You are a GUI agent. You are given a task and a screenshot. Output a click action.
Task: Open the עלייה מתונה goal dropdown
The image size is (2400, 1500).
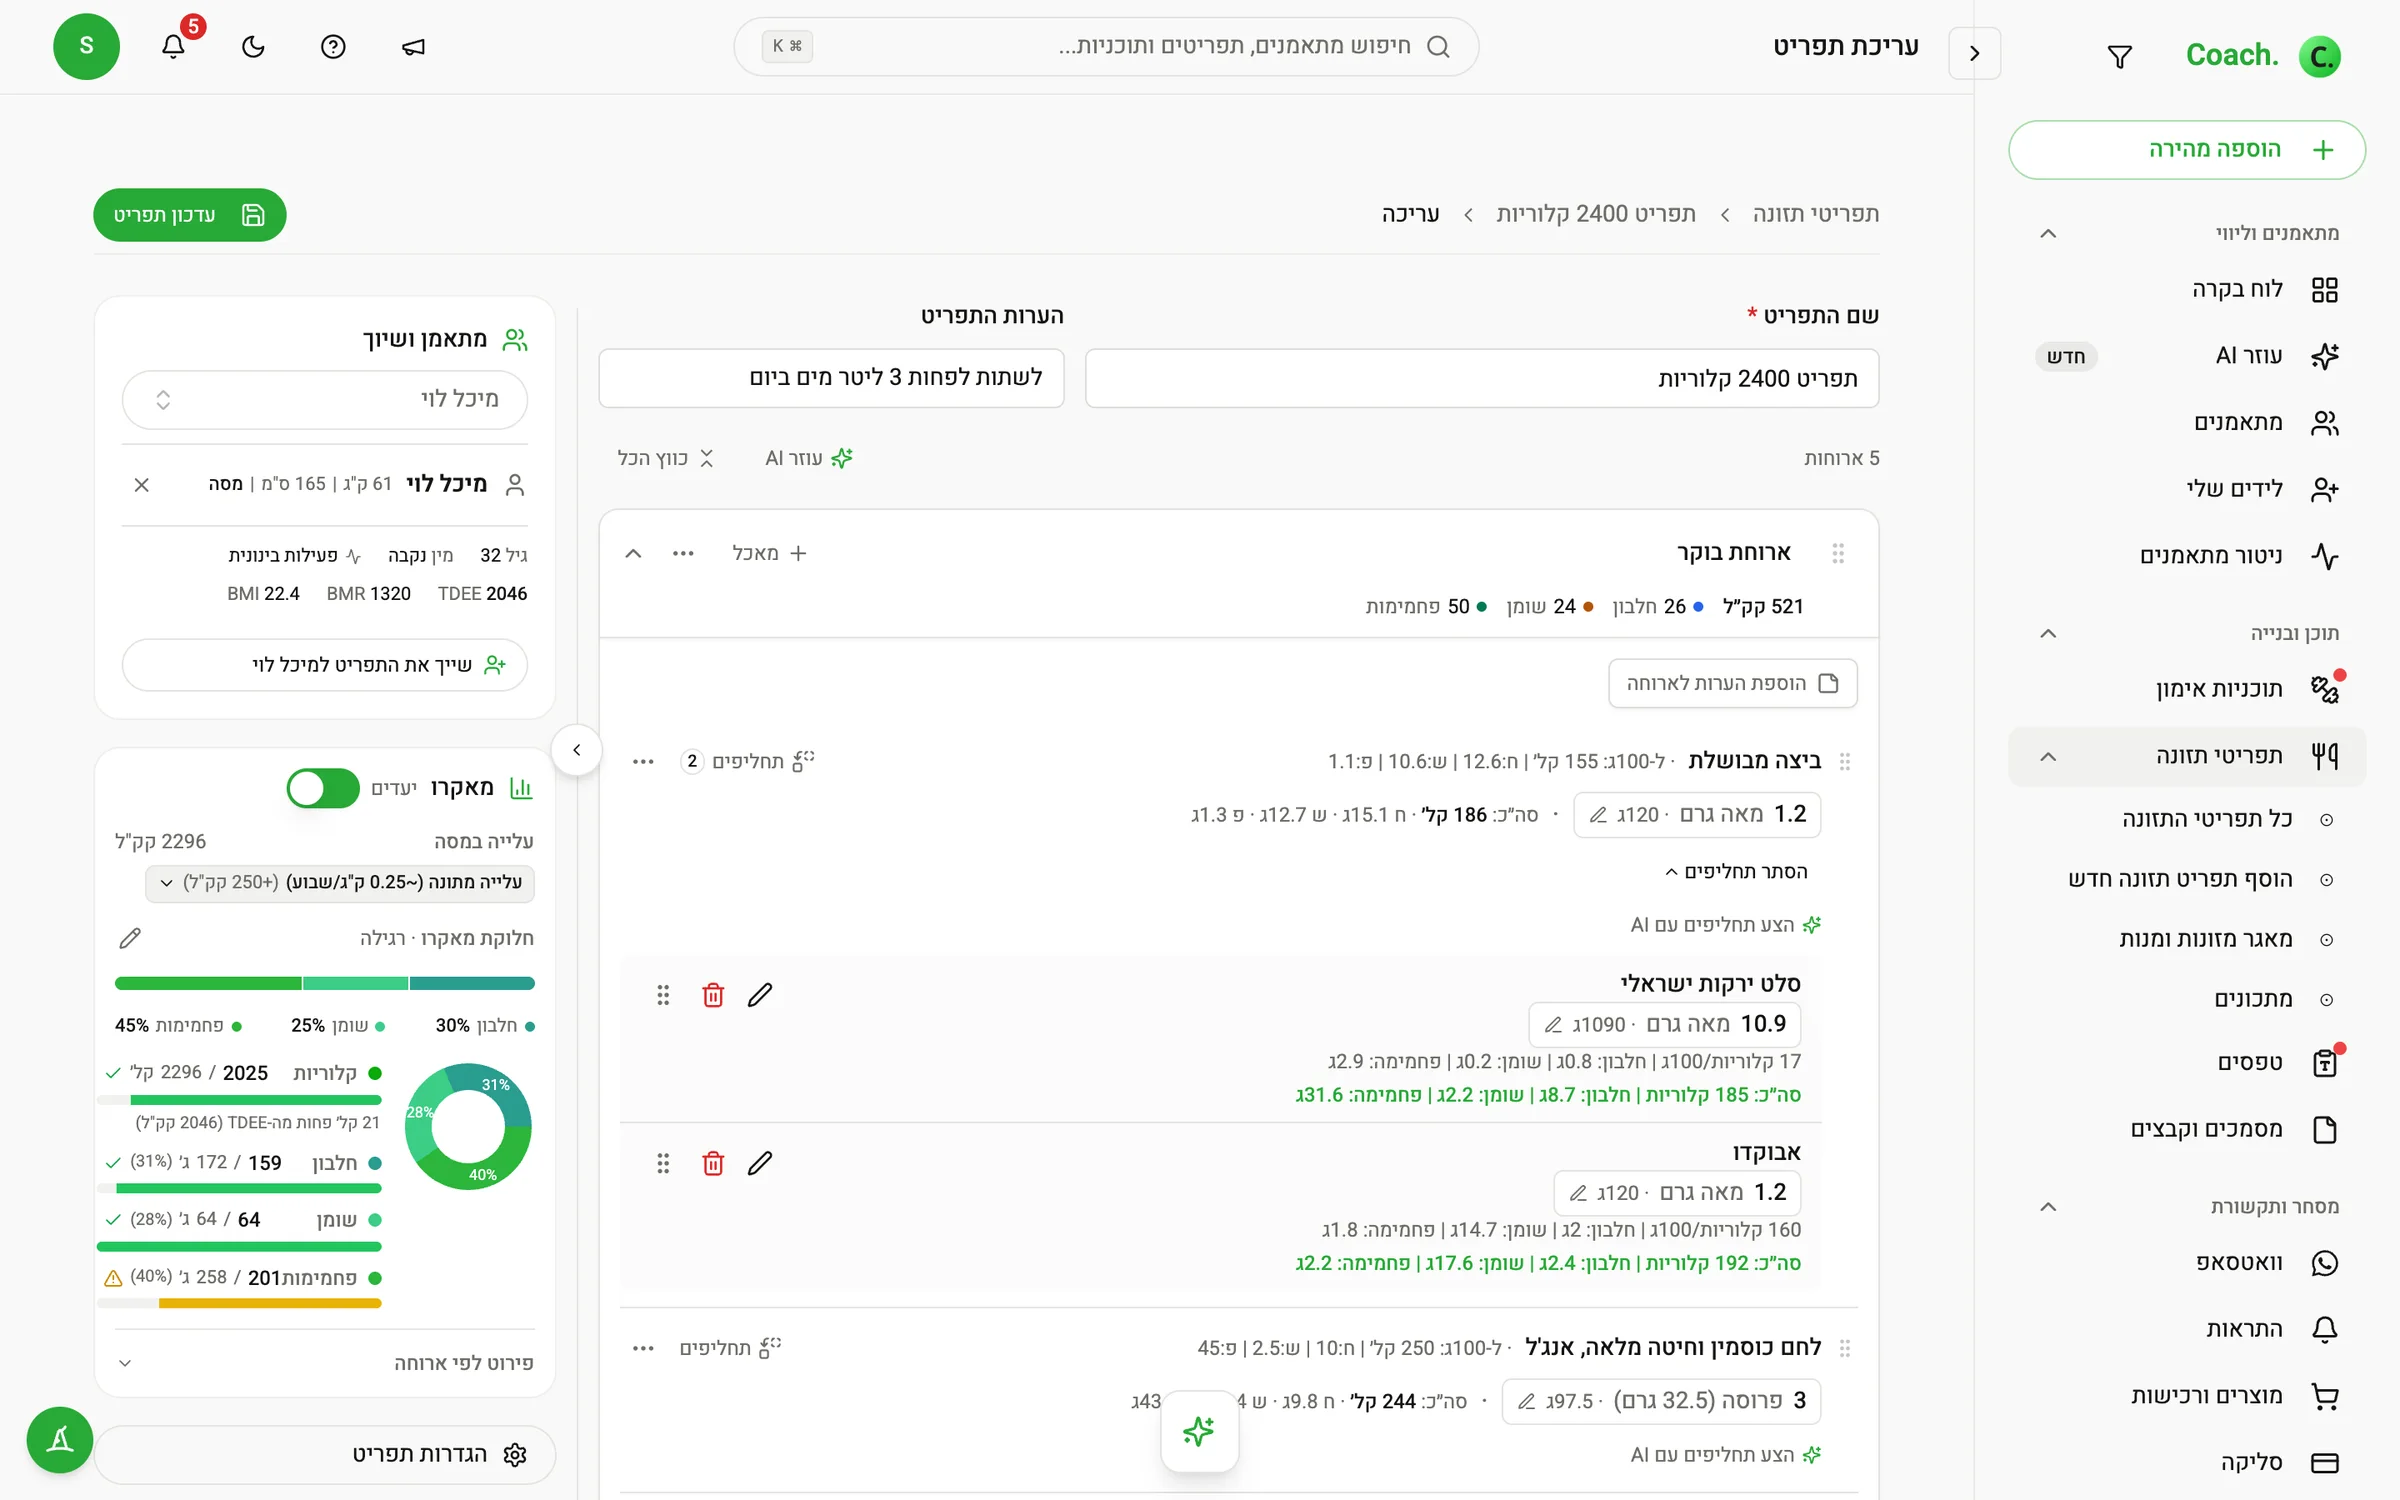click(x=340, y=882)
